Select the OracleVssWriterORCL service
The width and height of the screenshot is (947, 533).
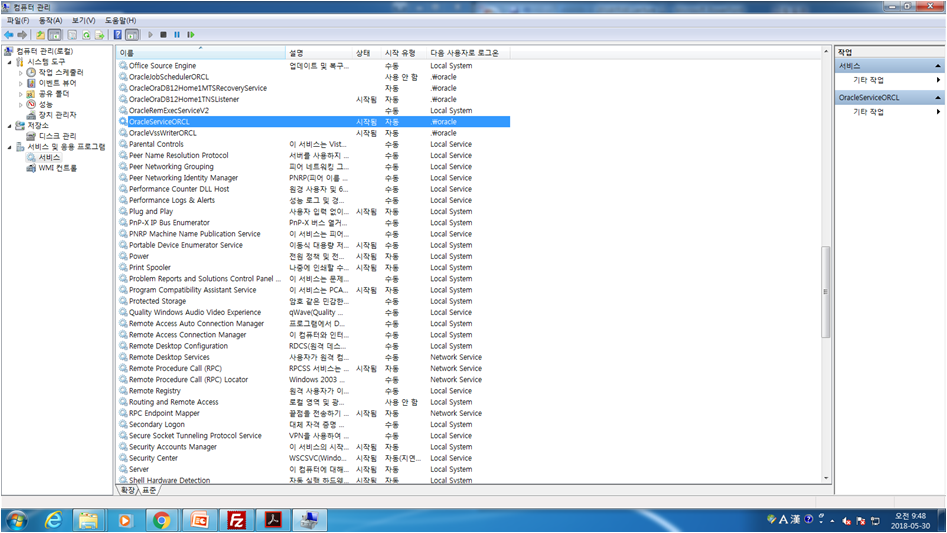pos(162,133)
